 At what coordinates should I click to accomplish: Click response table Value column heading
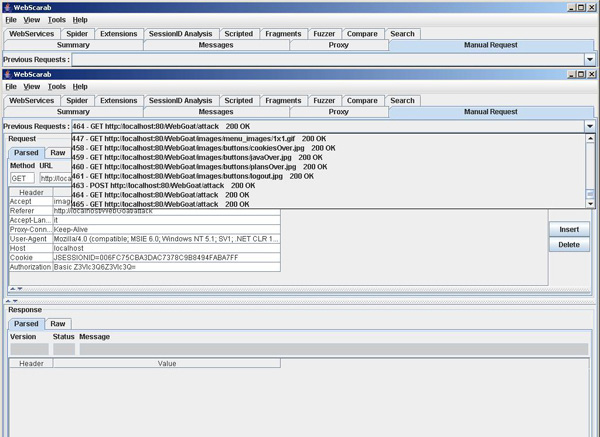[167, 364]
